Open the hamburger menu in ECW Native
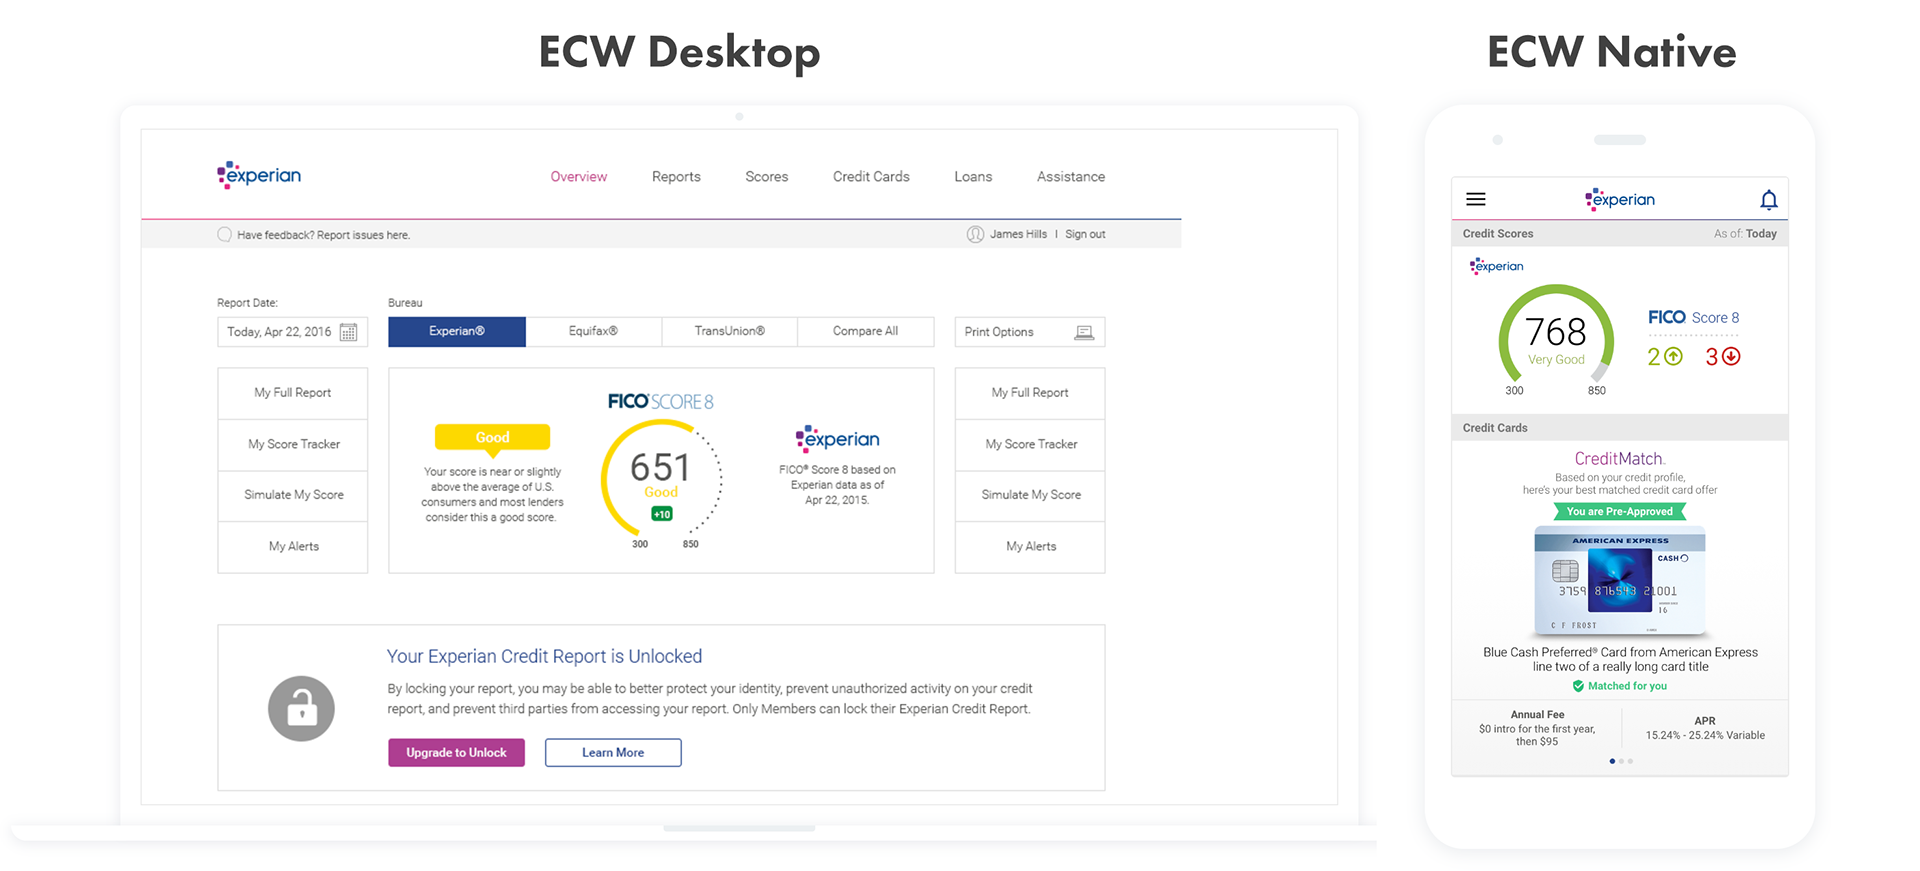The height and width of the screenshot is (871, 1920). point(1476,199)
